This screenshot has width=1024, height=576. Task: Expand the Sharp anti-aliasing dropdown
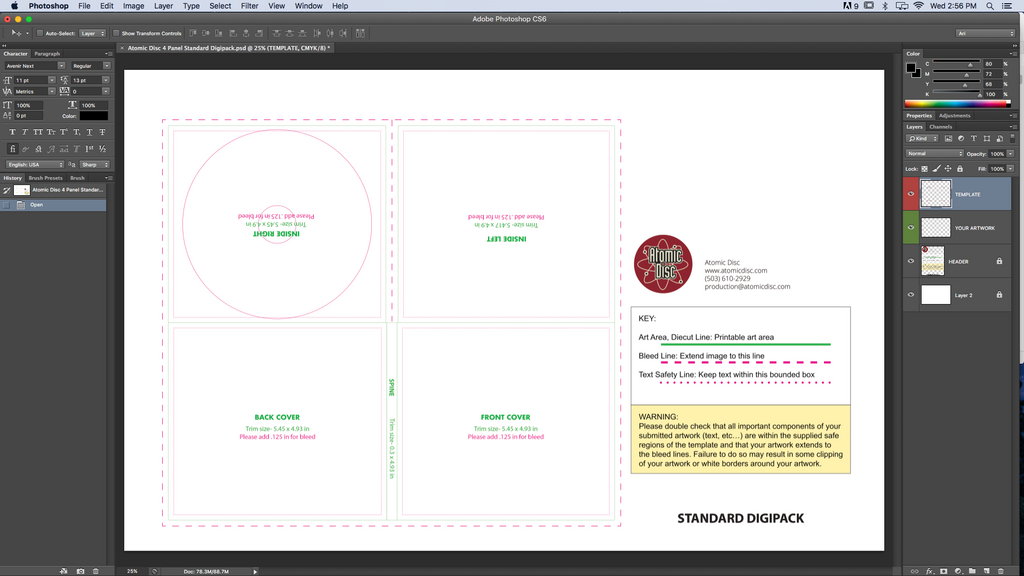pos(94,165)
